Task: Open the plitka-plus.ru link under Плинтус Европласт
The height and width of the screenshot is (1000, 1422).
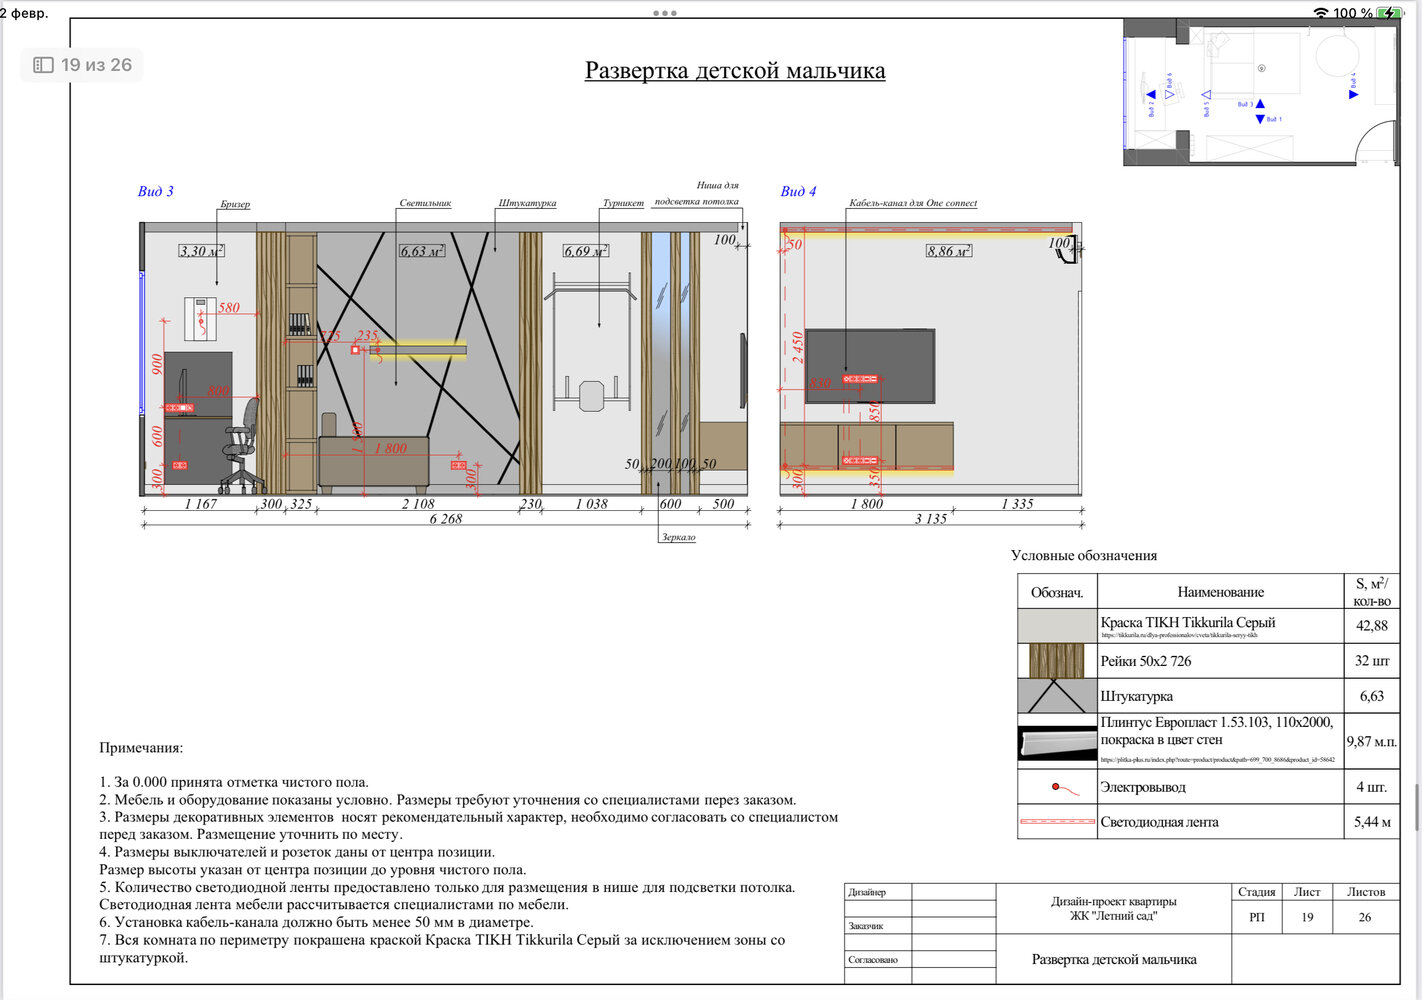Action: (x=1217, y=760)
